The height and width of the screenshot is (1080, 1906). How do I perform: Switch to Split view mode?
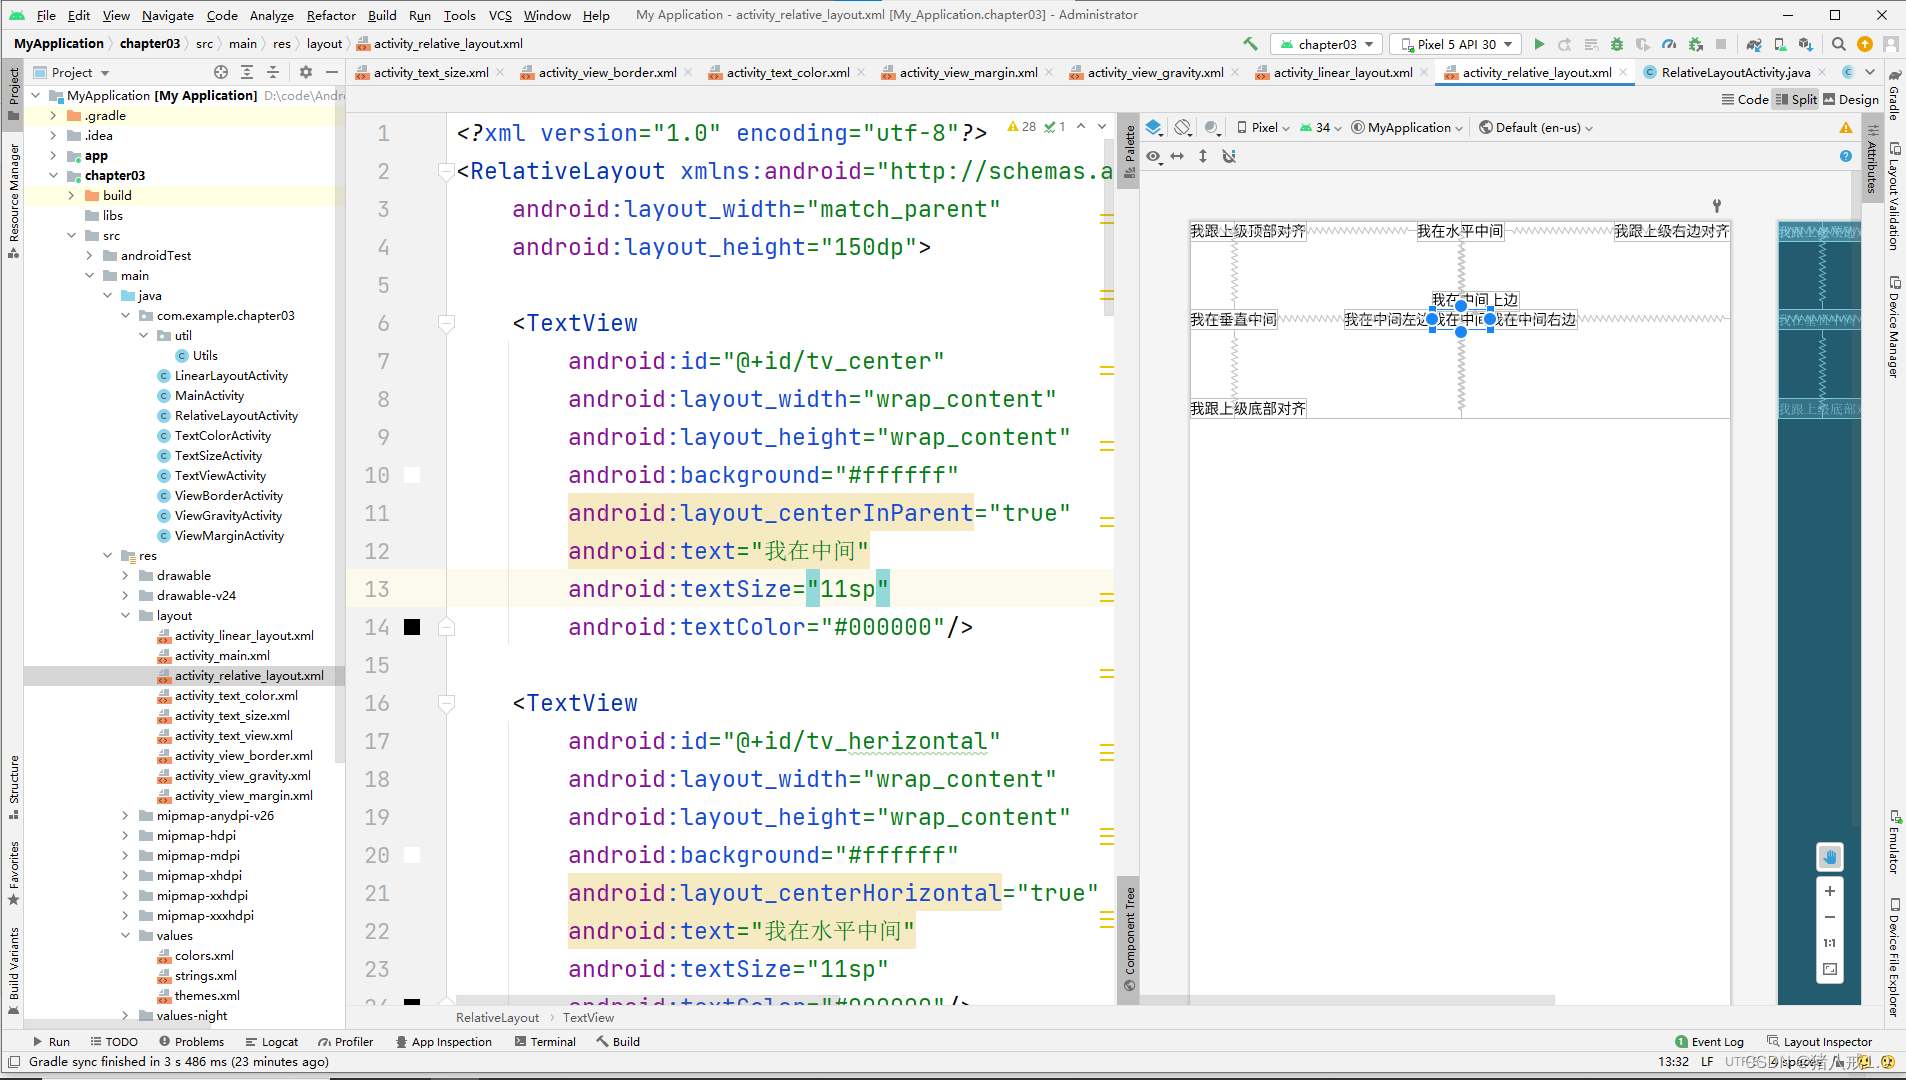[1796, 99]
